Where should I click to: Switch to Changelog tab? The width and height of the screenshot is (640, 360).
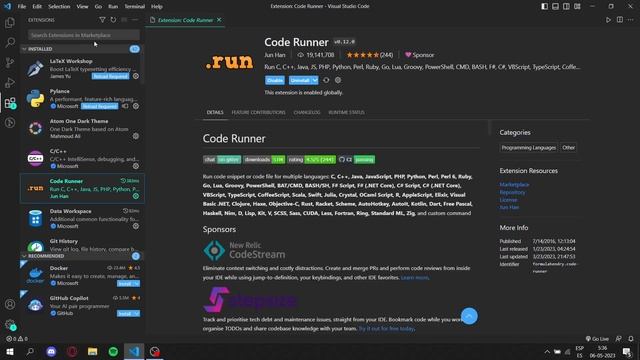tap(307, 112)
